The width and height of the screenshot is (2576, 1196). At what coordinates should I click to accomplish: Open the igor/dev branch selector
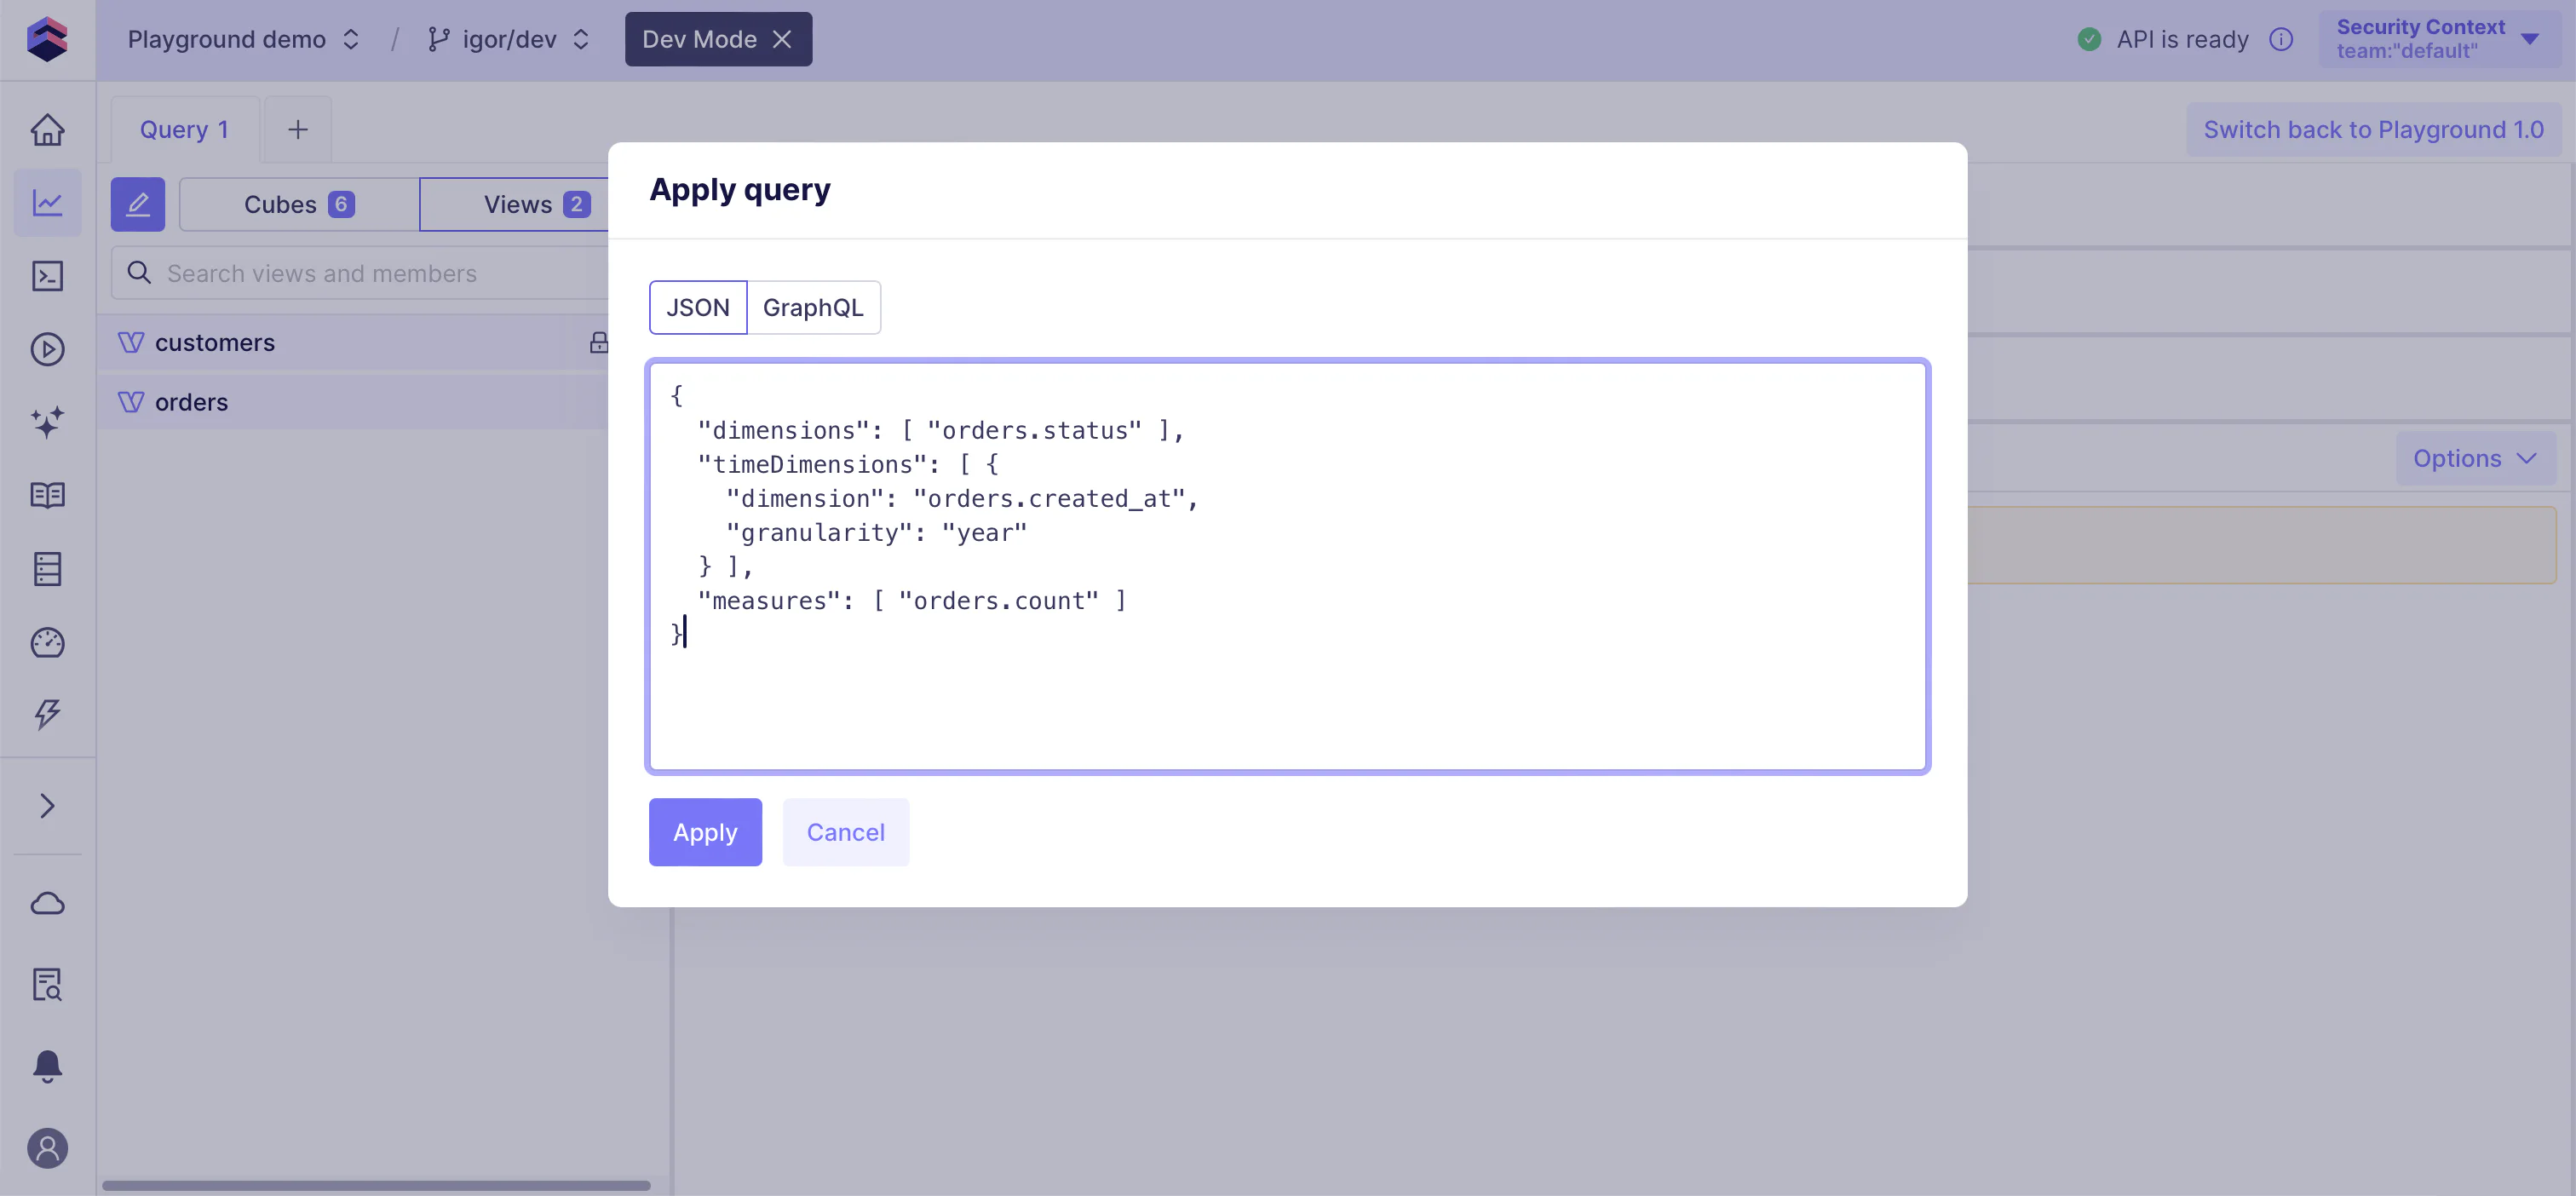[508, 39]
